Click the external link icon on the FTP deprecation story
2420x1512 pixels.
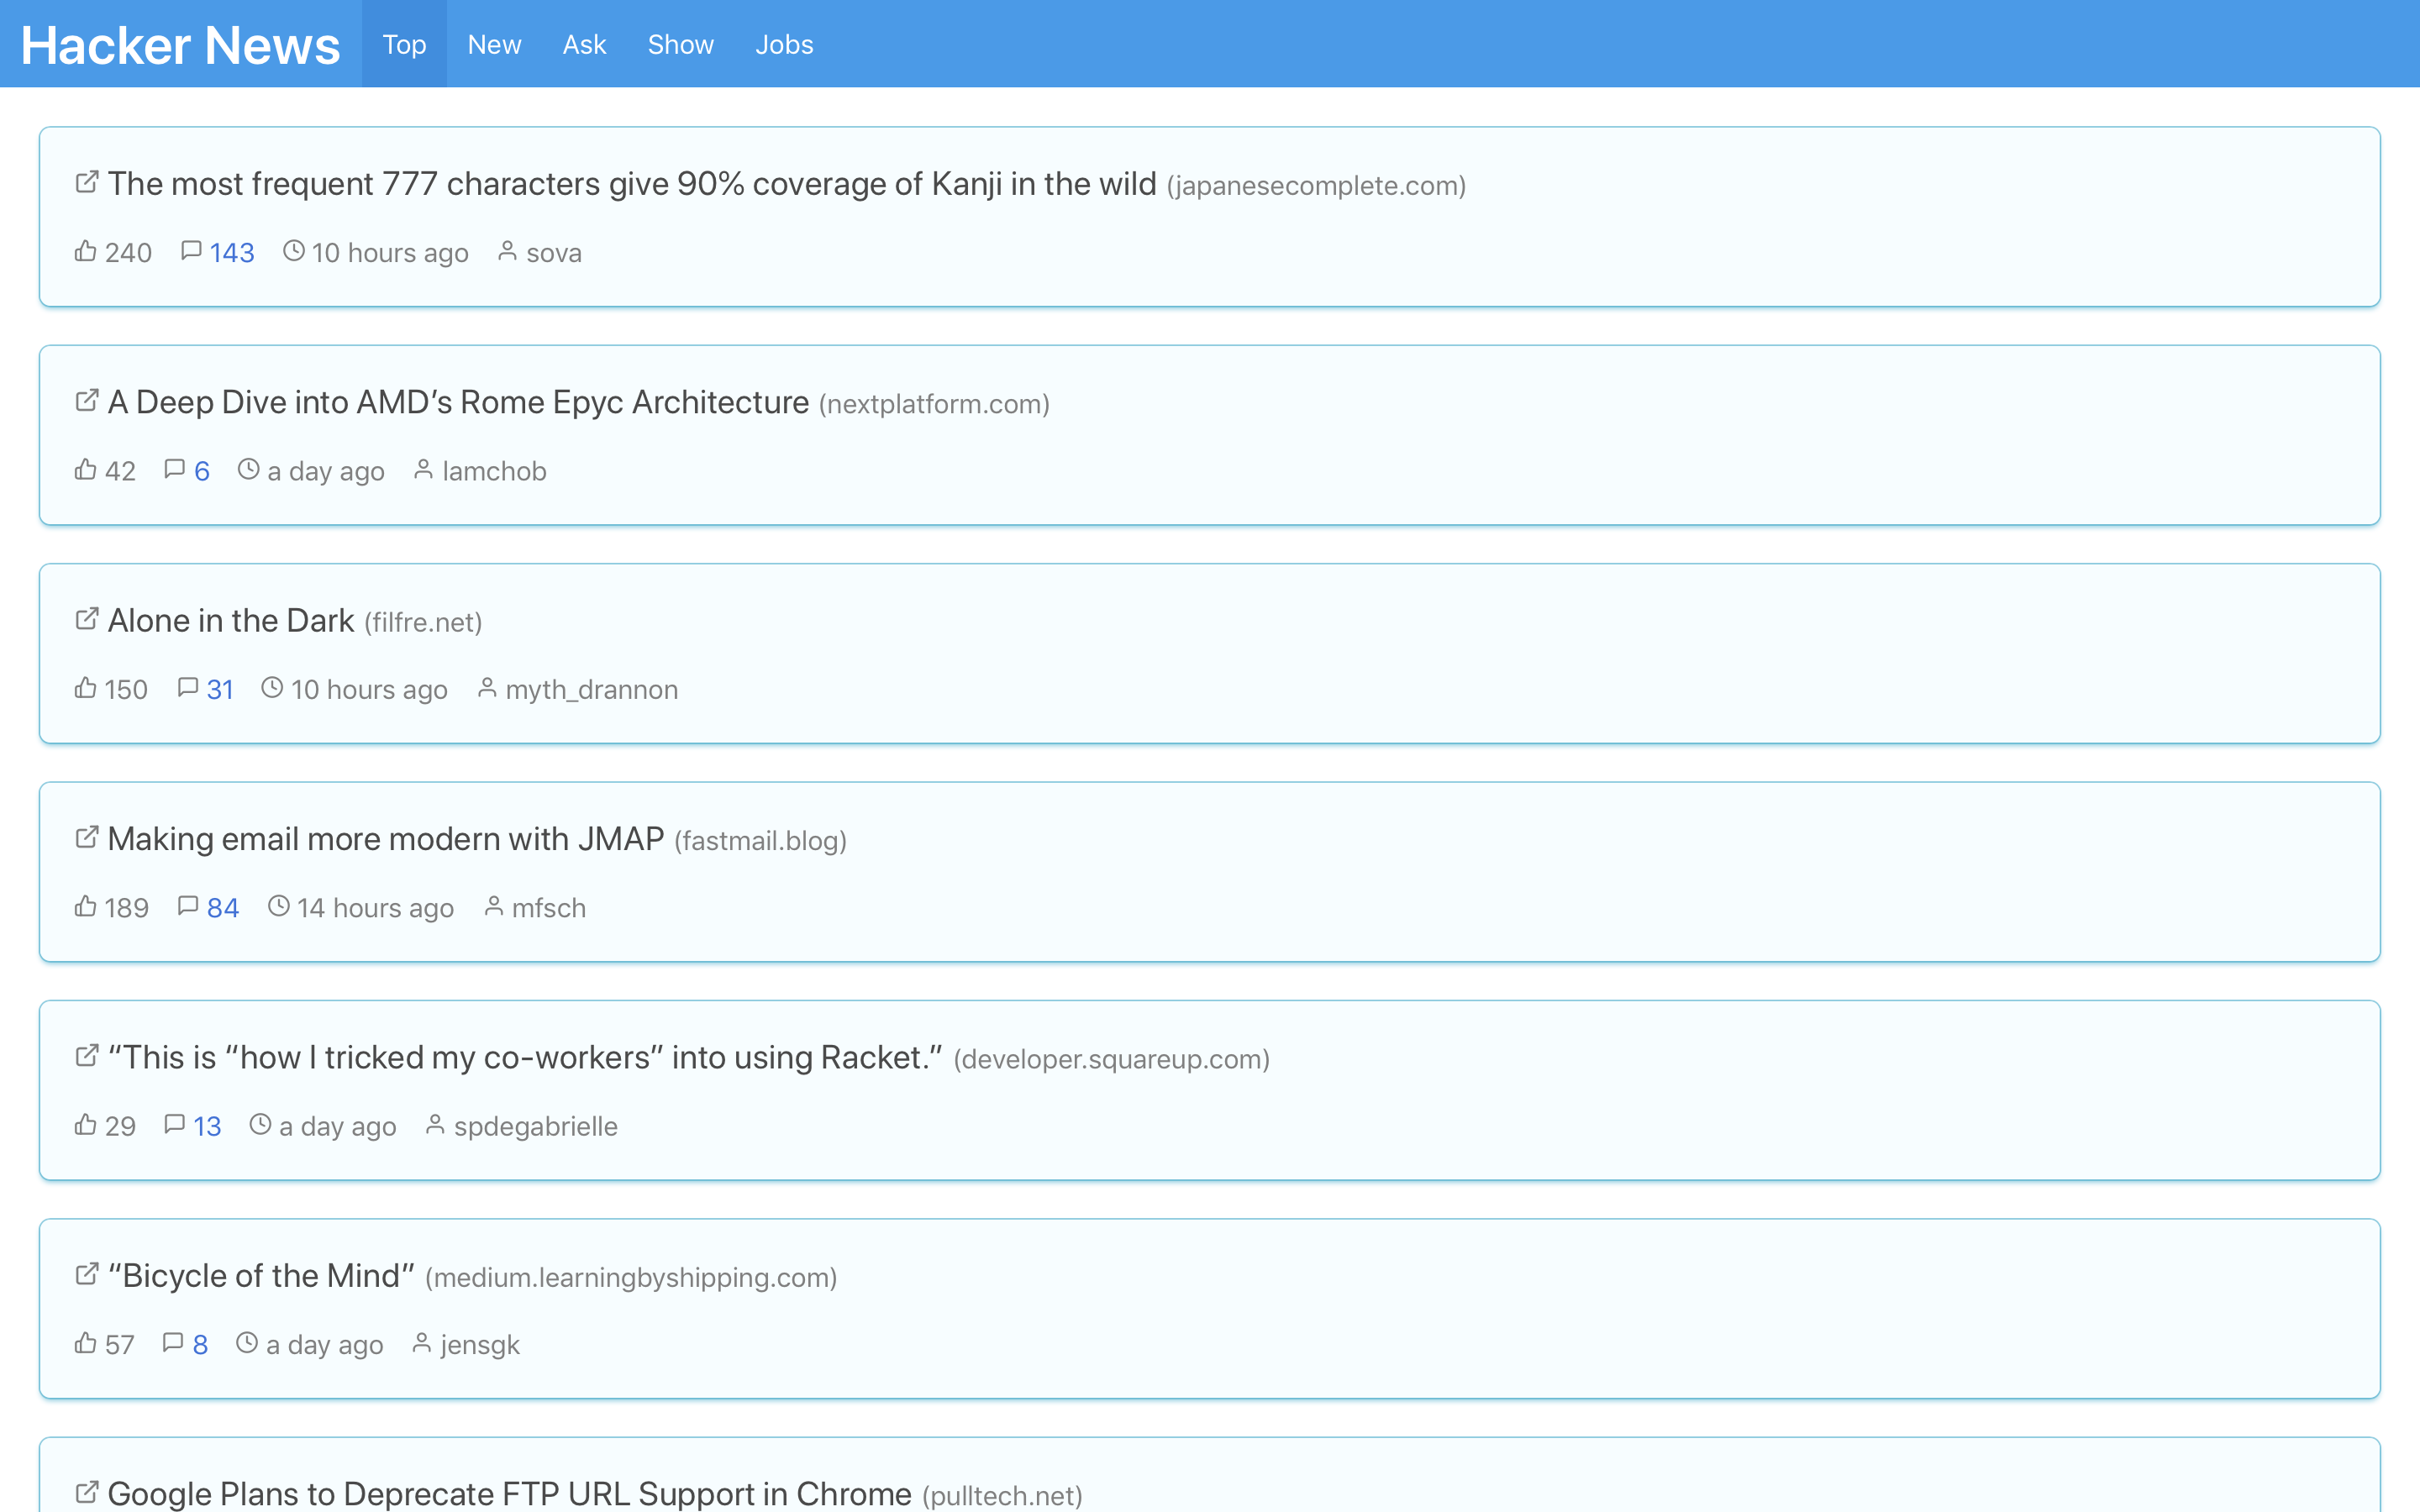coord(86,1492)
